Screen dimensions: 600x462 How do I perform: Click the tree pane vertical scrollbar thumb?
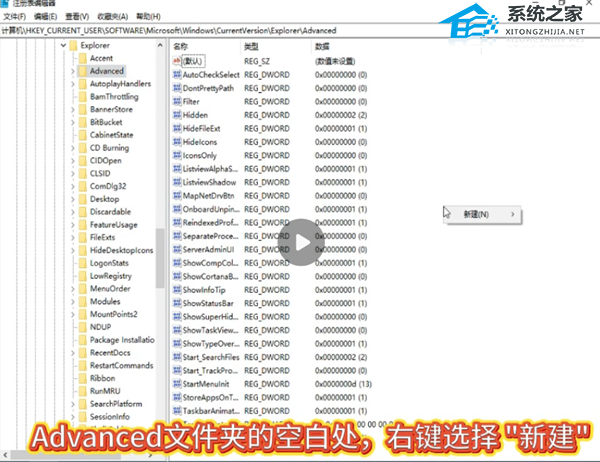click(x=160, y=258)
